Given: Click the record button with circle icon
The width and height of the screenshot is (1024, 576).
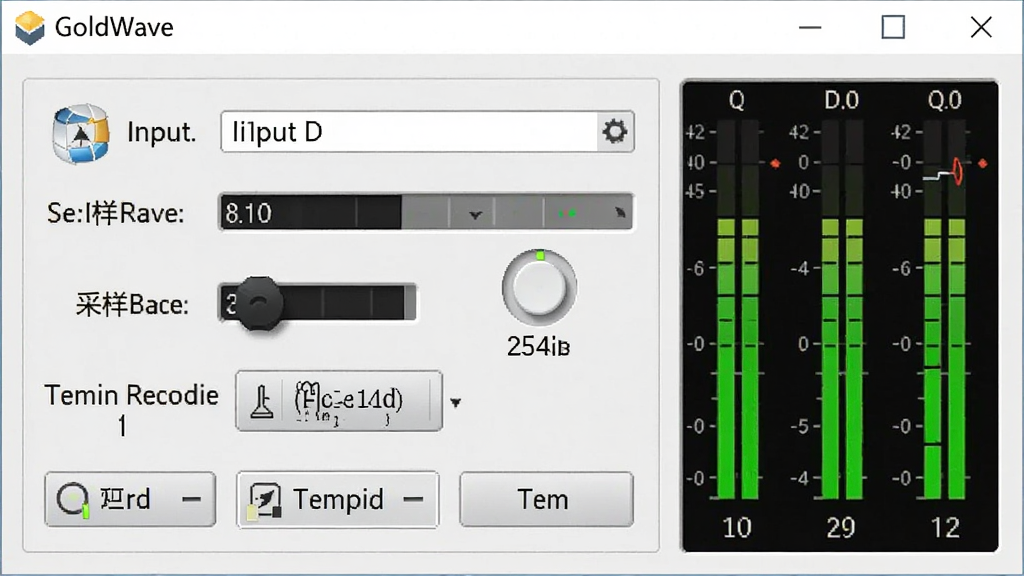Looking at the screenshot, I should click(x=130, y=500).
